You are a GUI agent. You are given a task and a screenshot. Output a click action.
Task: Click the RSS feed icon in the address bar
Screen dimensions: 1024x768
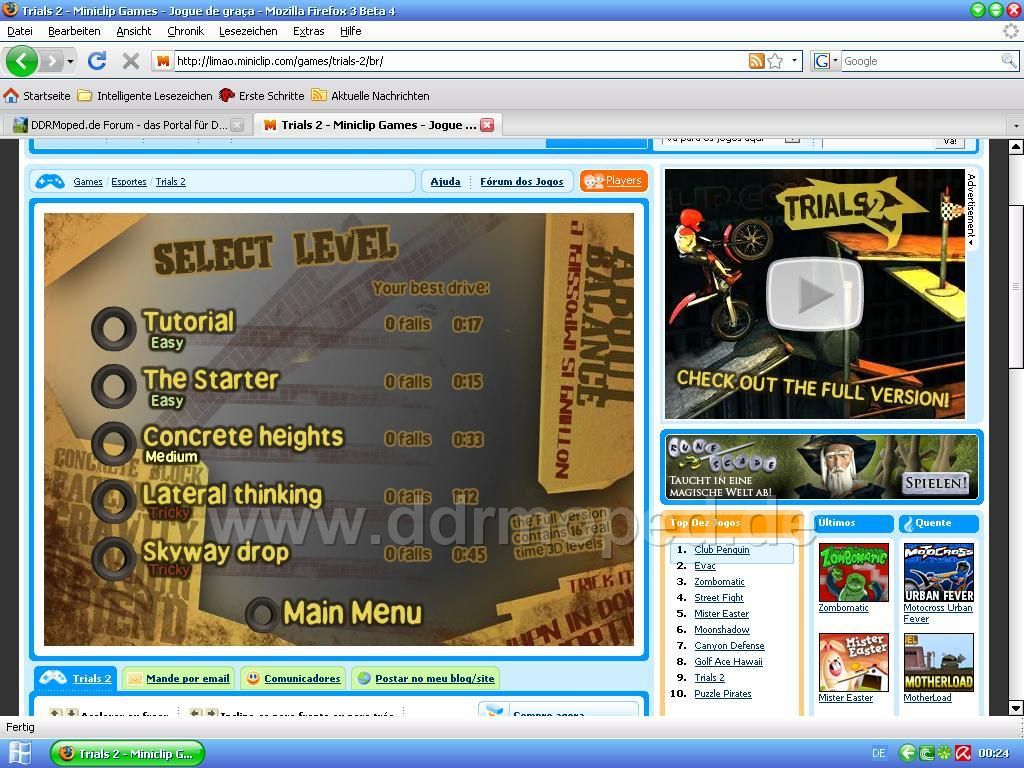pos(756,61)
